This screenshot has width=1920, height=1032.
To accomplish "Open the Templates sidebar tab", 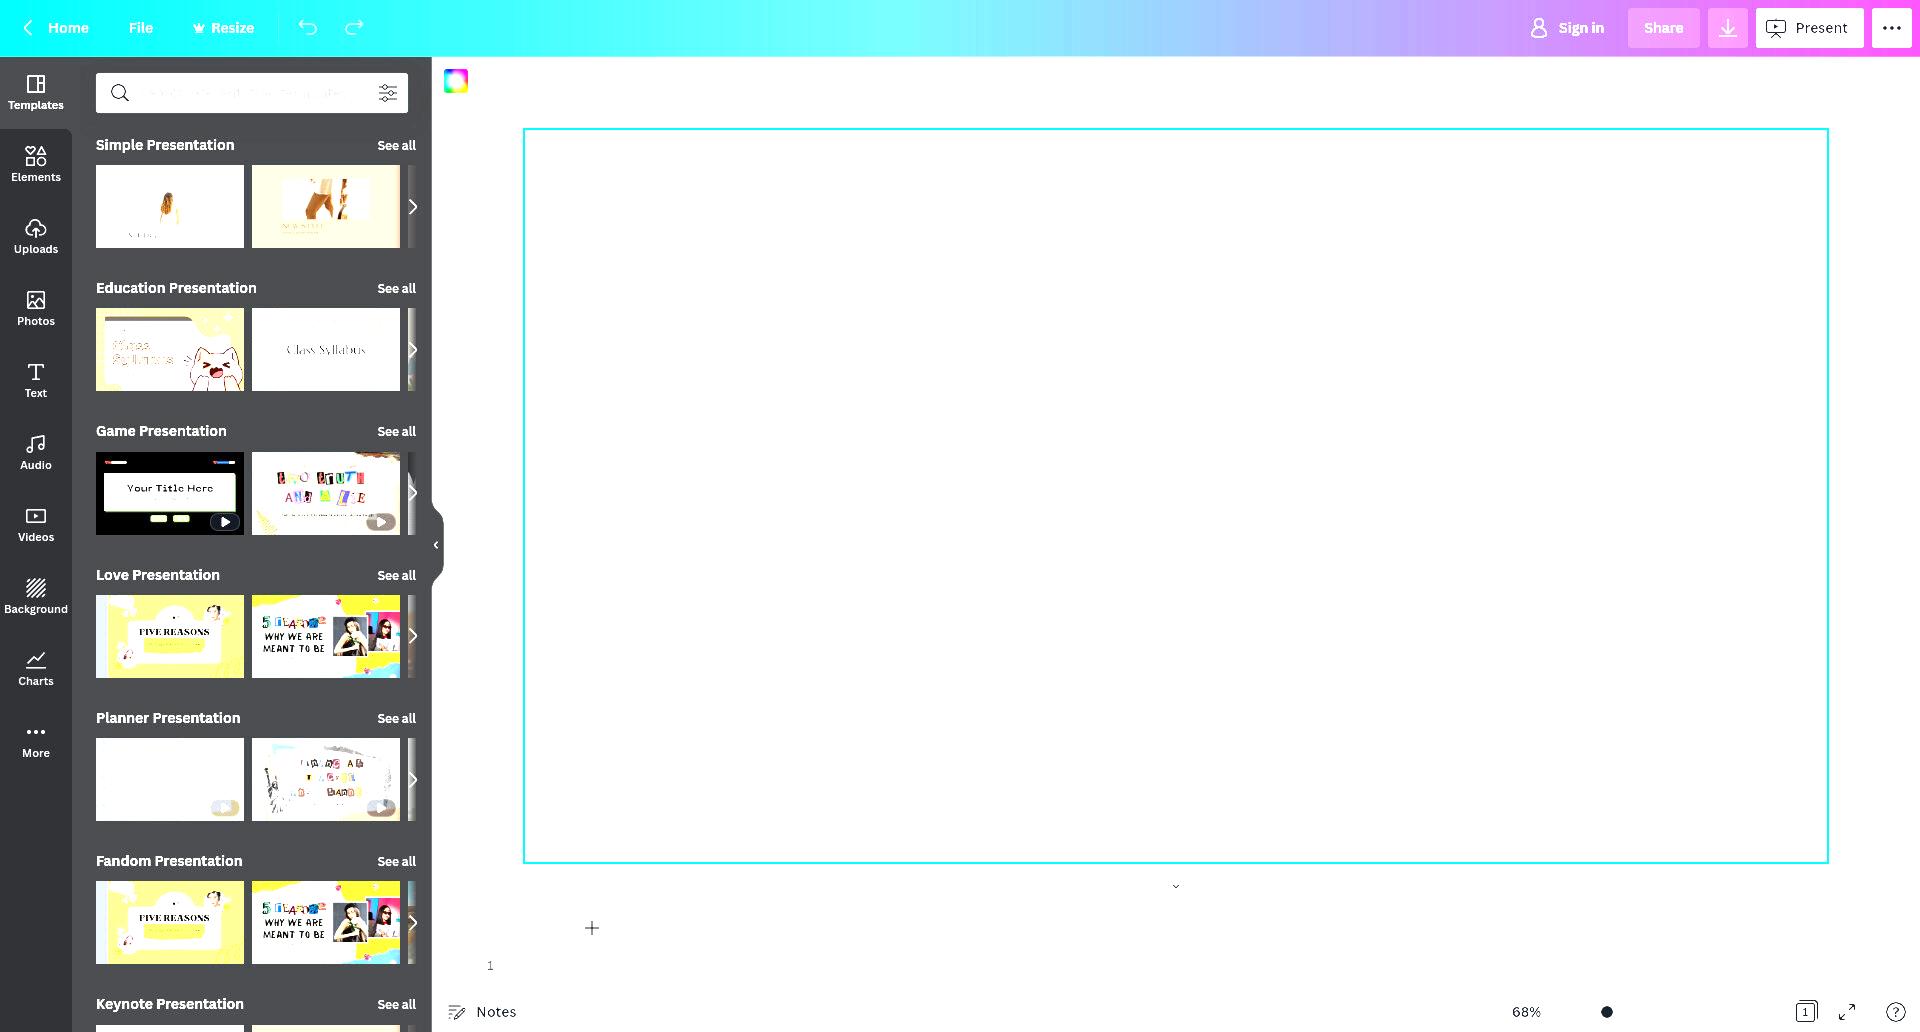I will pyautogui.click(x=36, y=92).
